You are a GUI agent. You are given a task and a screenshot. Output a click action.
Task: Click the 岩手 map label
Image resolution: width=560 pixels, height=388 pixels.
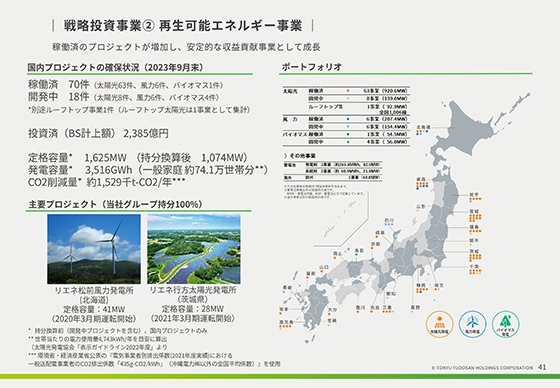[474, 195]
